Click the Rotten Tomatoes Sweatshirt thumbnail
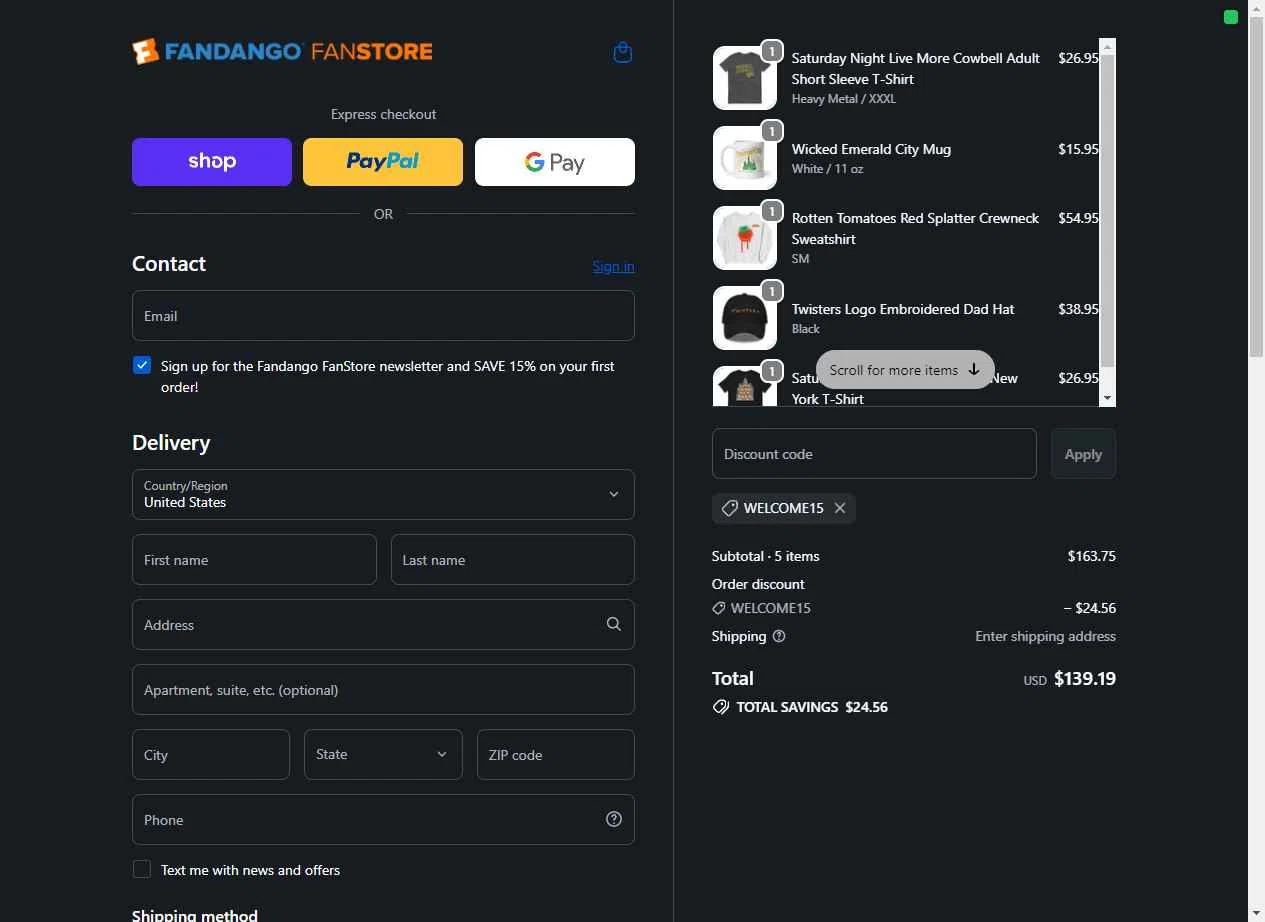 744,238
